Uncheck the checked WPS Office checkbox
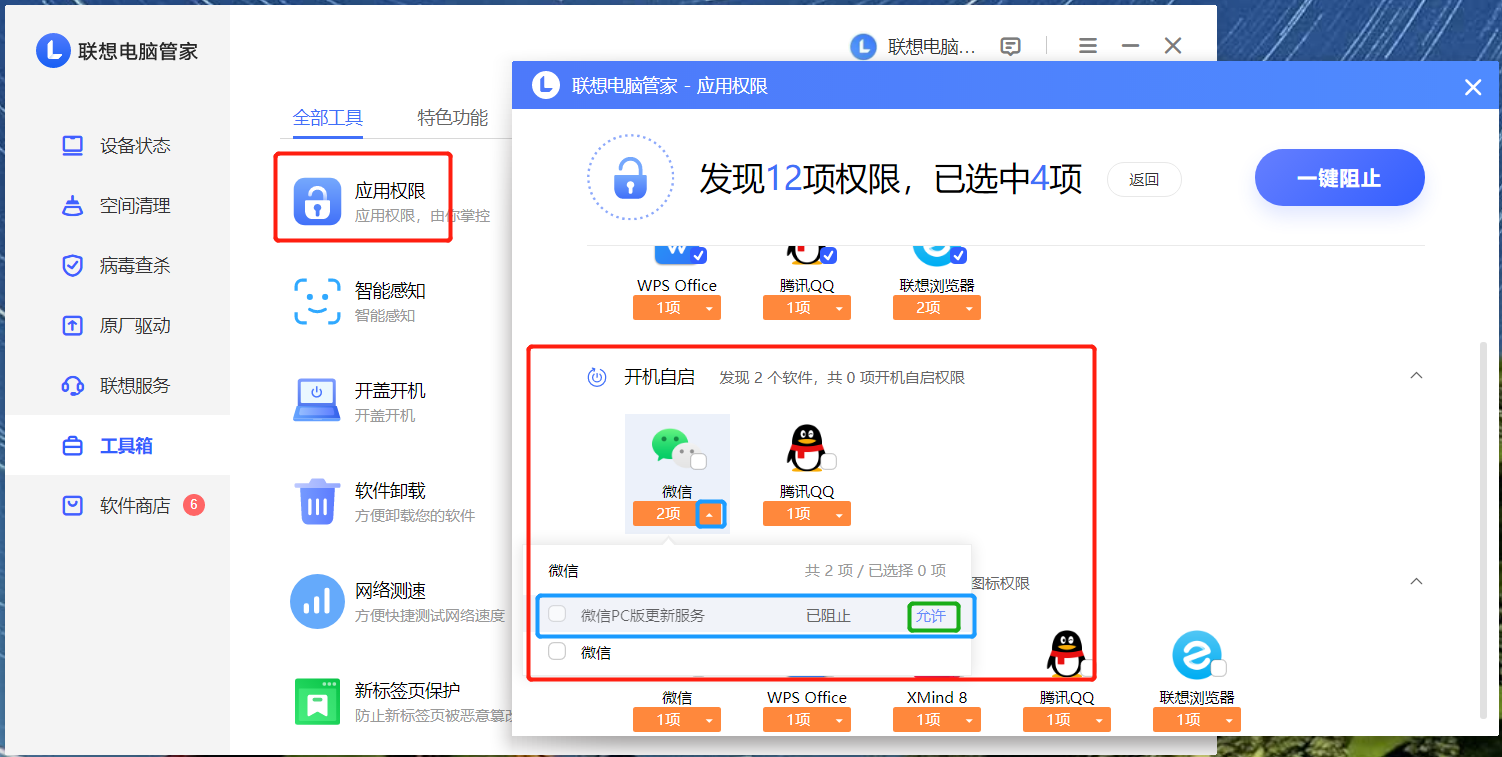Screen dimensions: 1502x757 (x=699, y=255)
